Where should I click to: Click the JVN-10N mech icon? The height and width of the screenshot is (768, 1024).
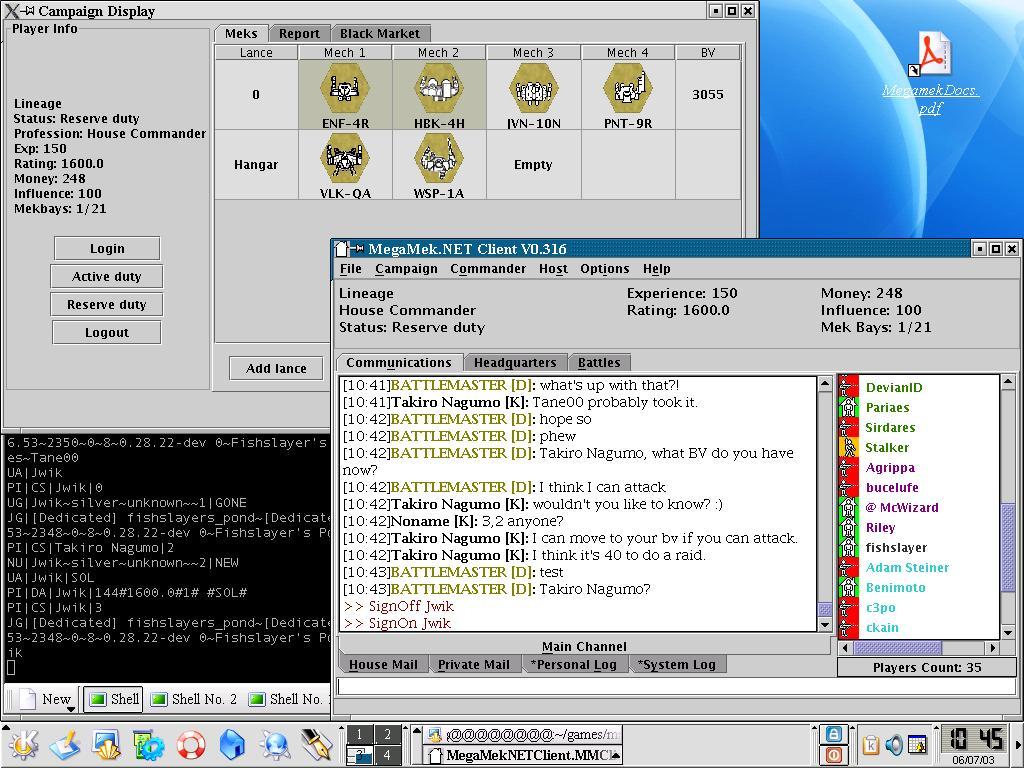[x=533, y=90]
